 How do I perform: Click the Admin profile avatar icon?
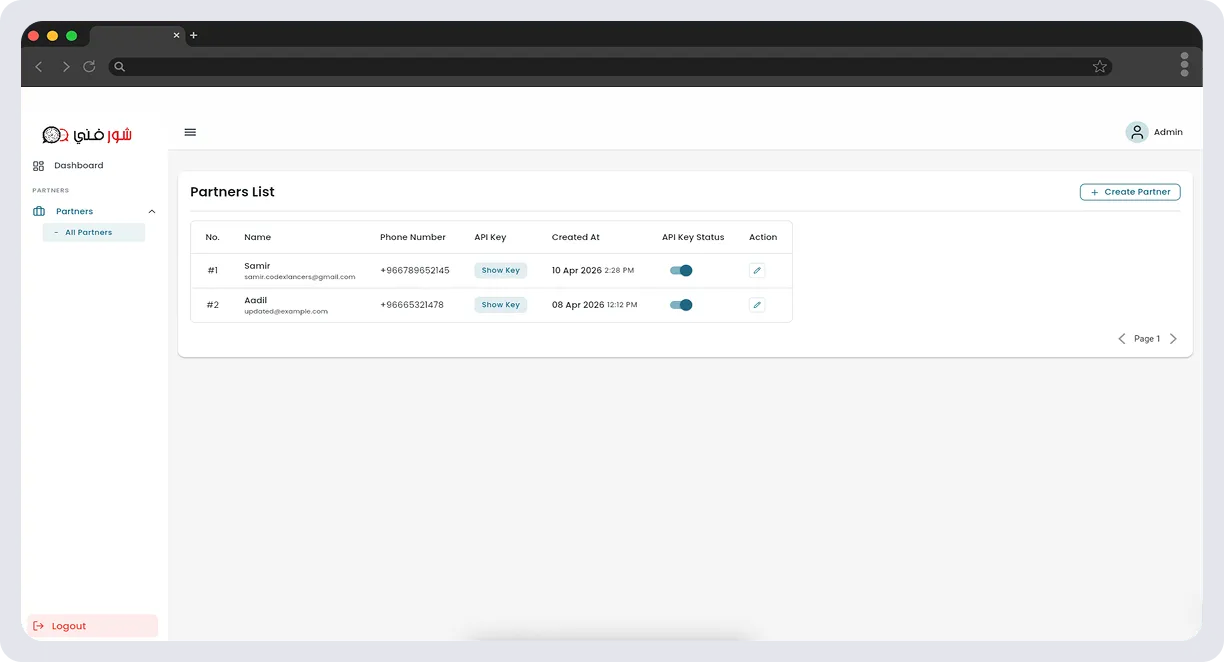point(1137,132)
